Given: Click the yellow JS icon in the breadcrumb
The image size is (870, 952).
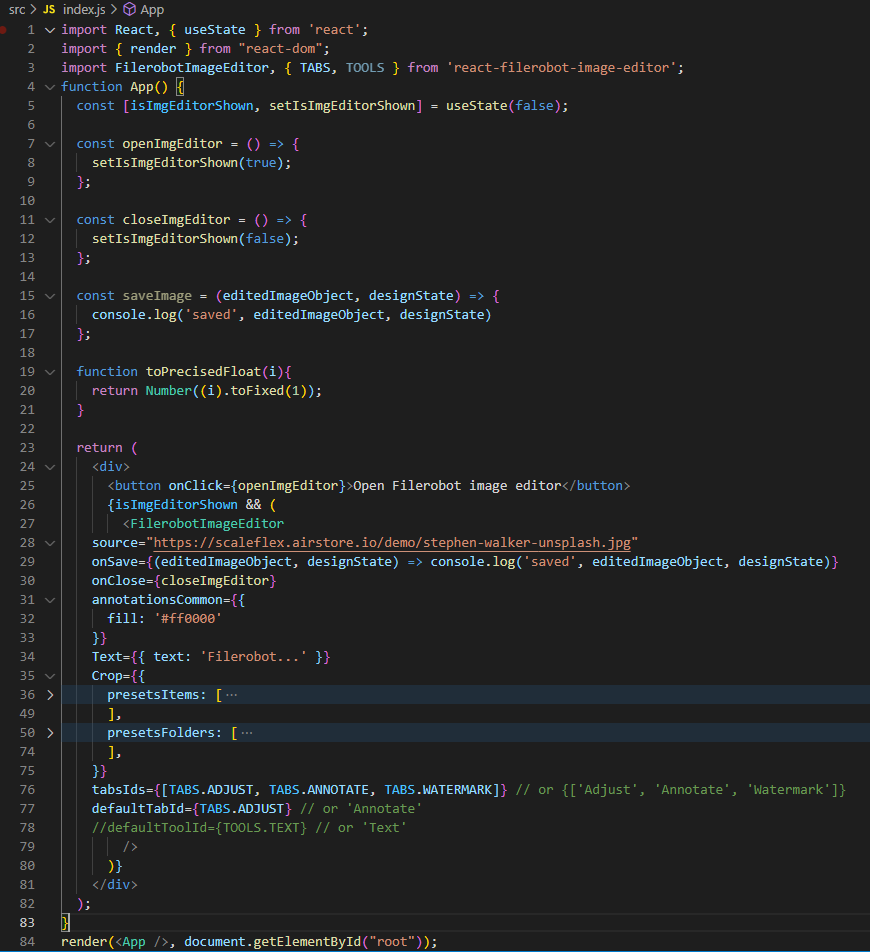Looking at the screenshot, I should [48, 9].
